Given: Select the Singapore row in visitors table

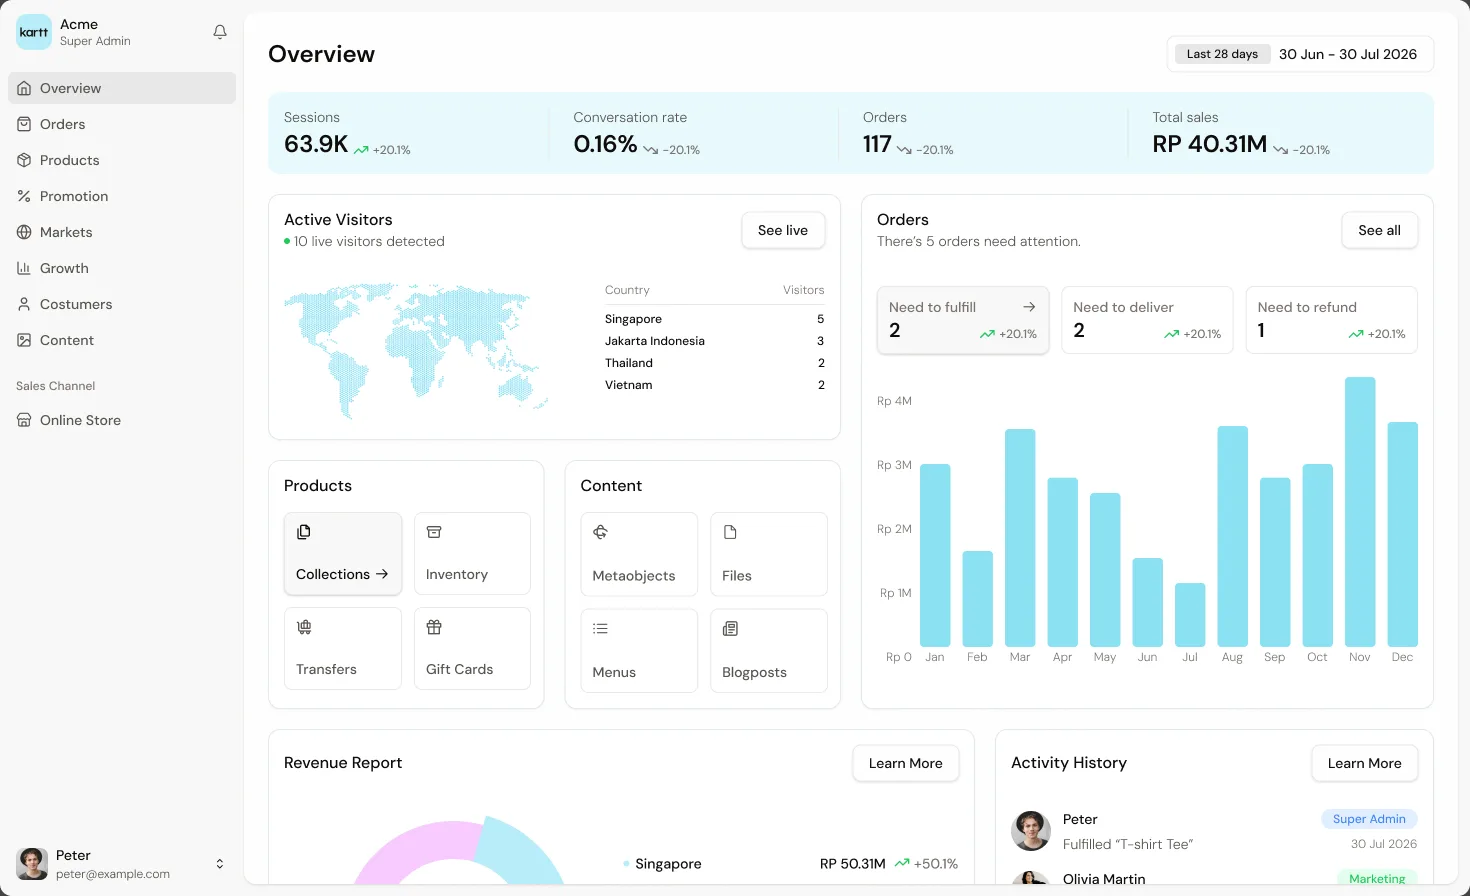Looking at the screenshot, I should coord(714,319).
